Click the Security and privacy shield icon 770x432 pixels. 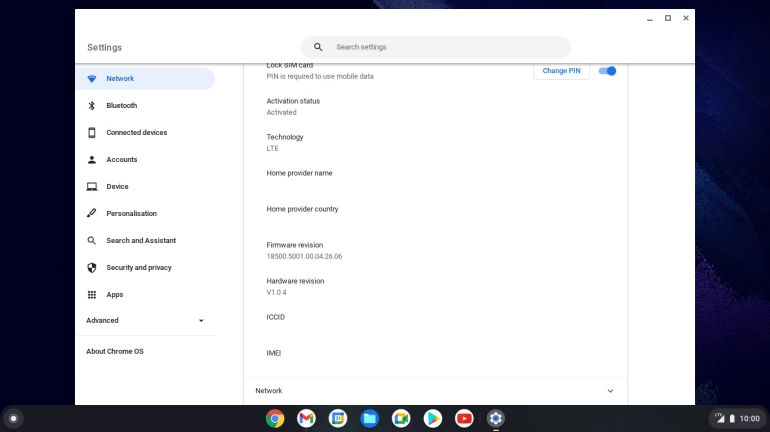point(92,268)
